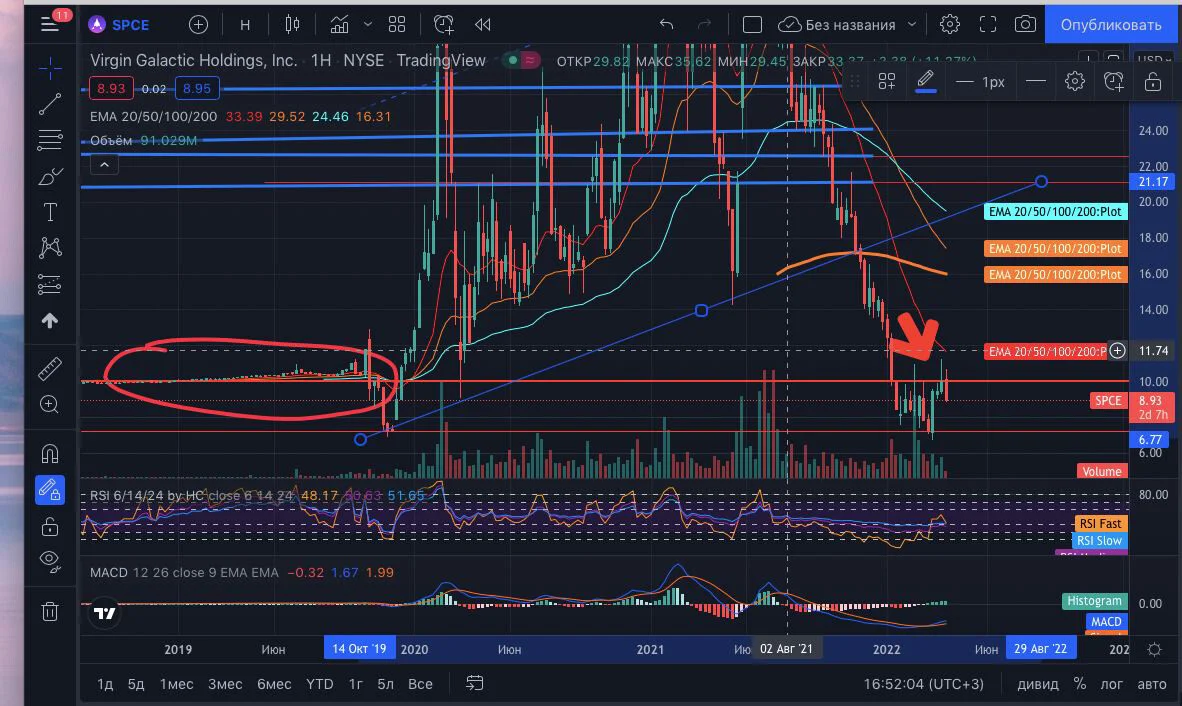Toggle hide all drawings eye icon
1182x706 pixels.
coord(50,561)
